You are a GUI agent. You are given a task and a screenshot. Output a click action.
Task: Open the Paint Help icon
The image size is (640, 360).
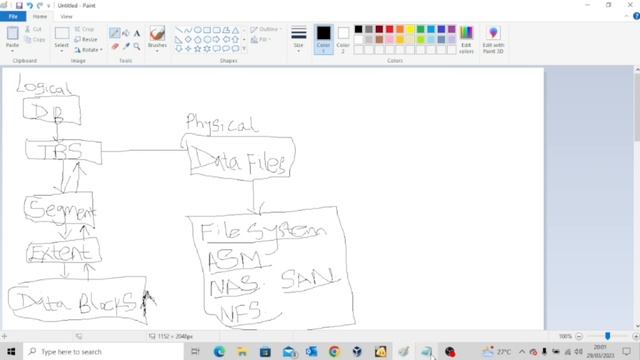636,16
